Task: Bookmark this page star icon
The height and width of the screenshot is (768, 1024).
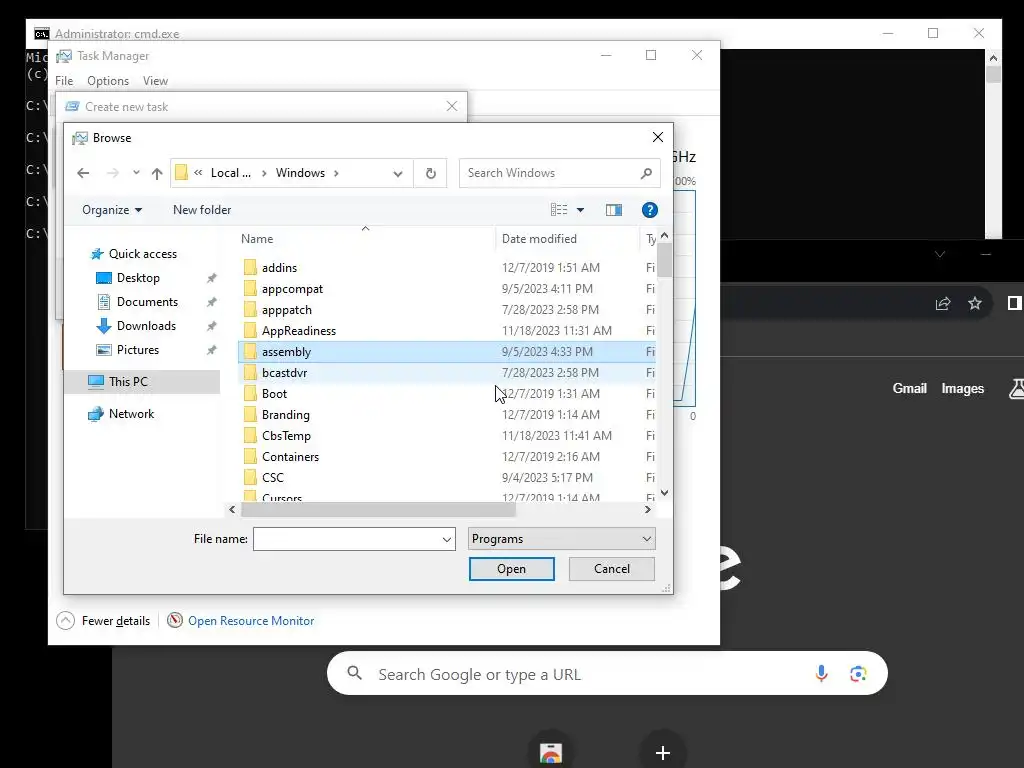Action: (975, 303)
